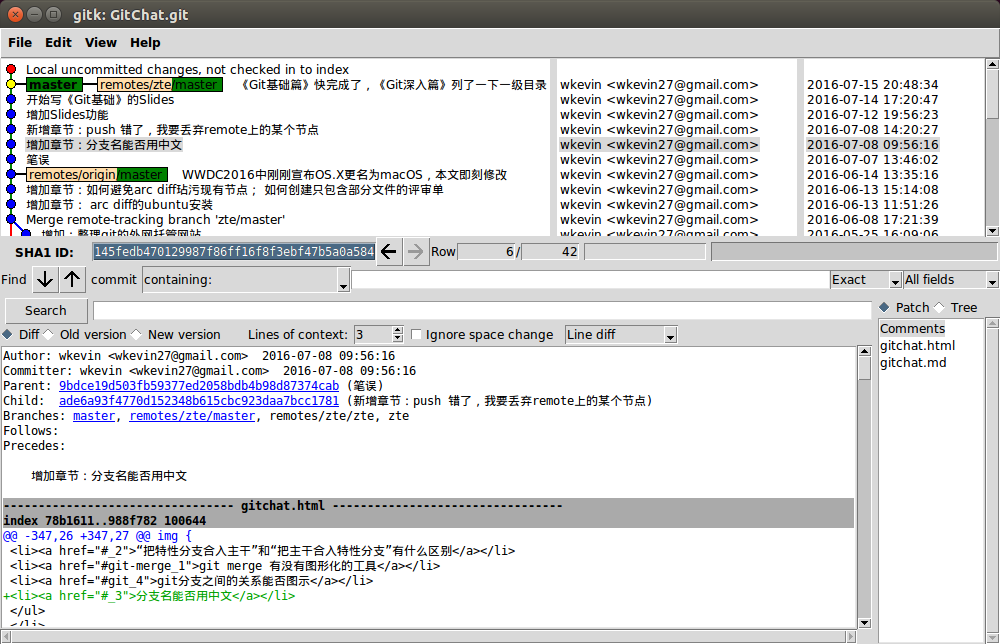The width and height of the screenshot is (1000, 644).
Task: Open the Exact match type dropdown
Action: click(x=865, y=280)
